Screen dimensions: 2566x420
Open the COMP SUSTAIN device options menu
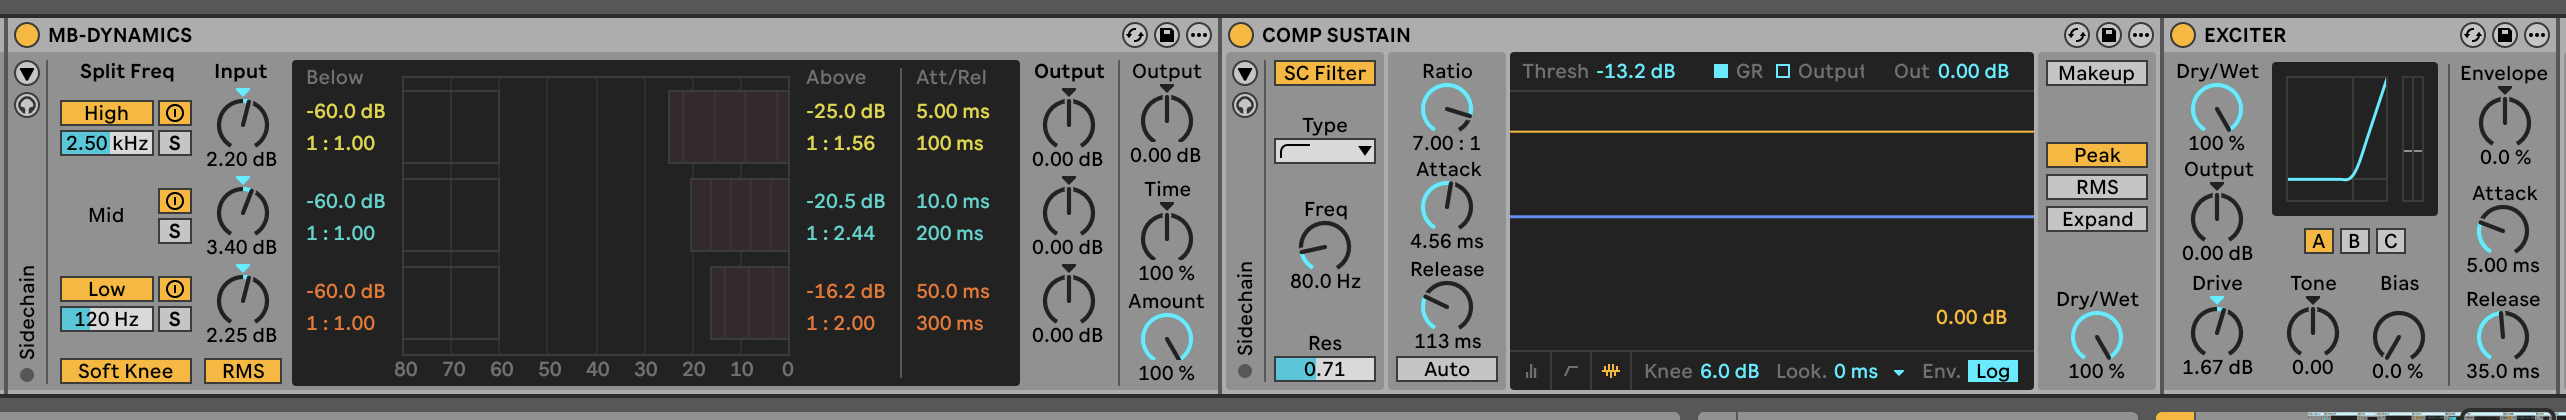click(2140, 35)
